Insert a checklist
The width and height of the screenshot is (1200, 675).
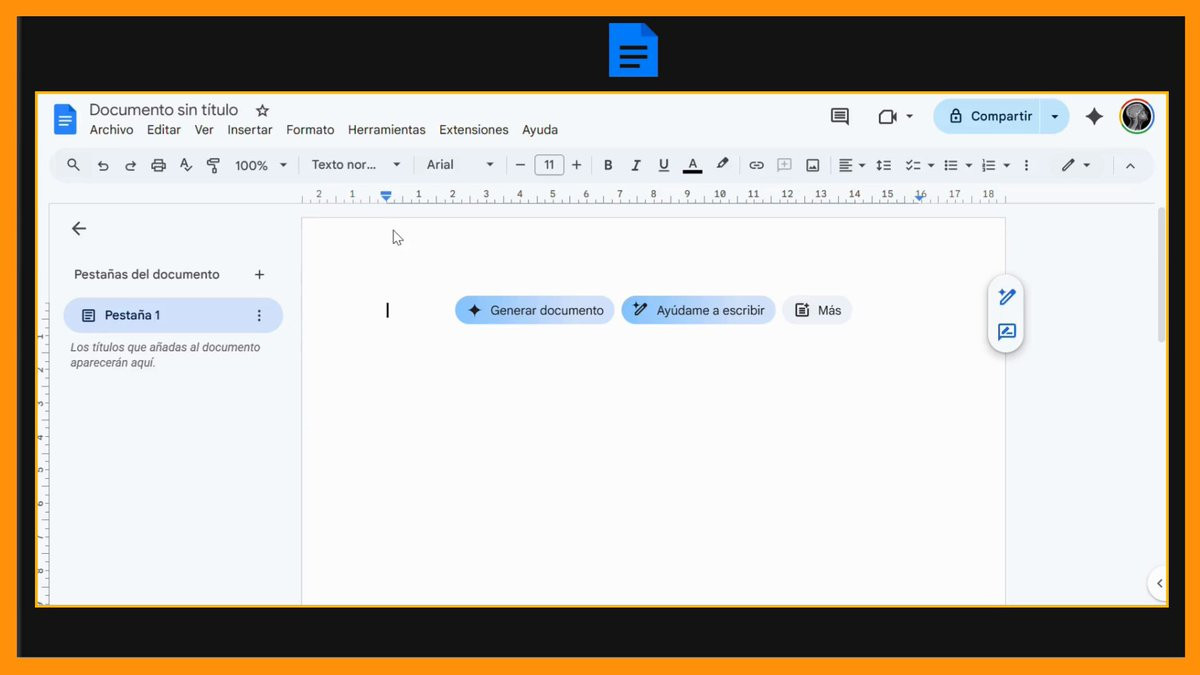coord(912,165)
